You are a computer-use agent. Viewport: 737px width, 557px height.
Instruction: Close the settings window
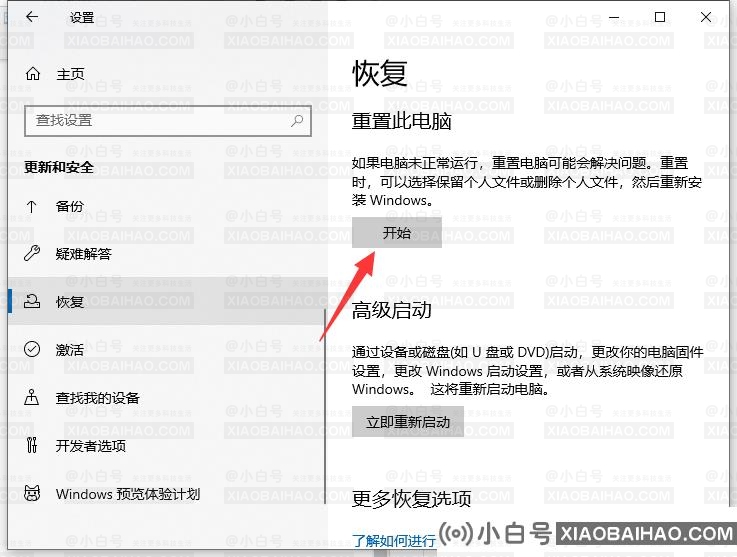pyautogui.click(x=706, y=17)
